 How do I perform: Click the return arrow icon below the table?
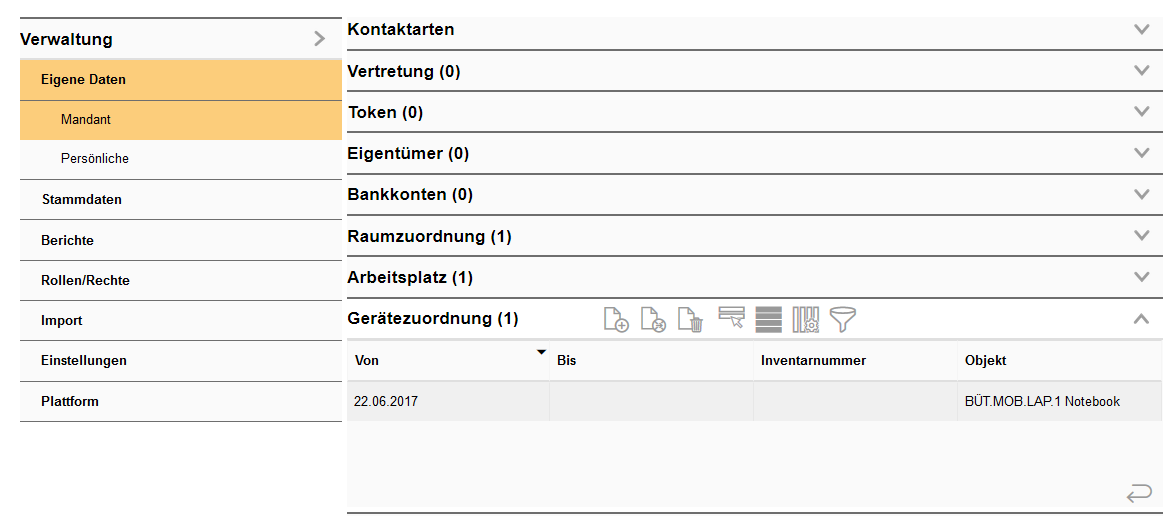(1138, 492)
